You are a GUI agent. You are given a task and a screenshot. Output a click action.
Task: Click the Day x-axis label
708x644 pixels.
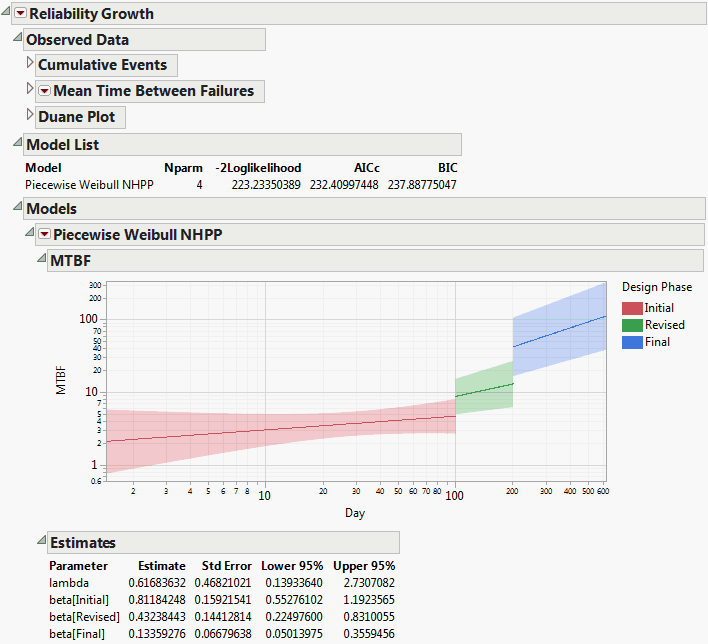point(356,512)
